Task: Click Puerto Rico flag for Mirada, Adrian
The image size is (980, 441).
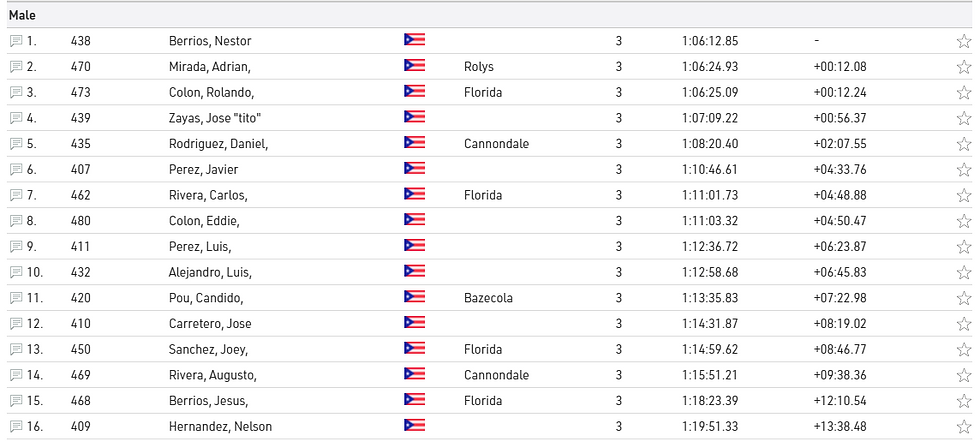Action: (414, 67)
